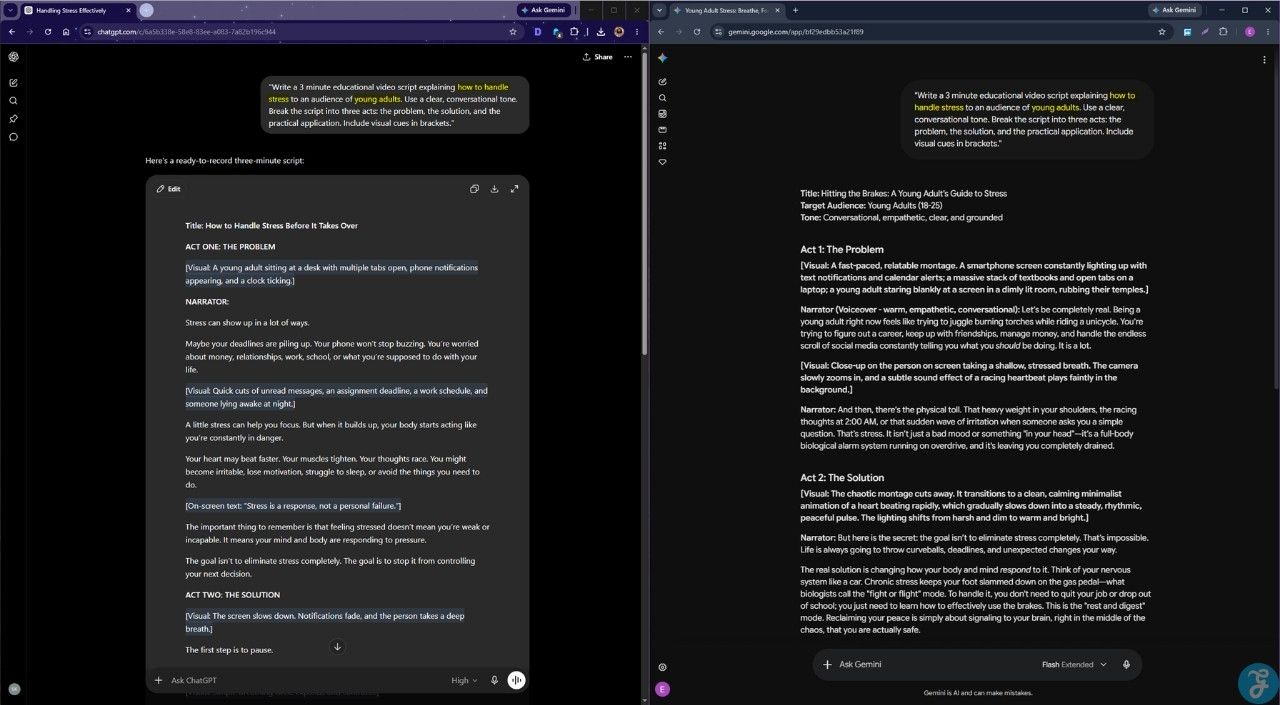Bookmark the Gemini page with star
Viewport: 1280px width, 705px height.
[x=1162, y=32]
